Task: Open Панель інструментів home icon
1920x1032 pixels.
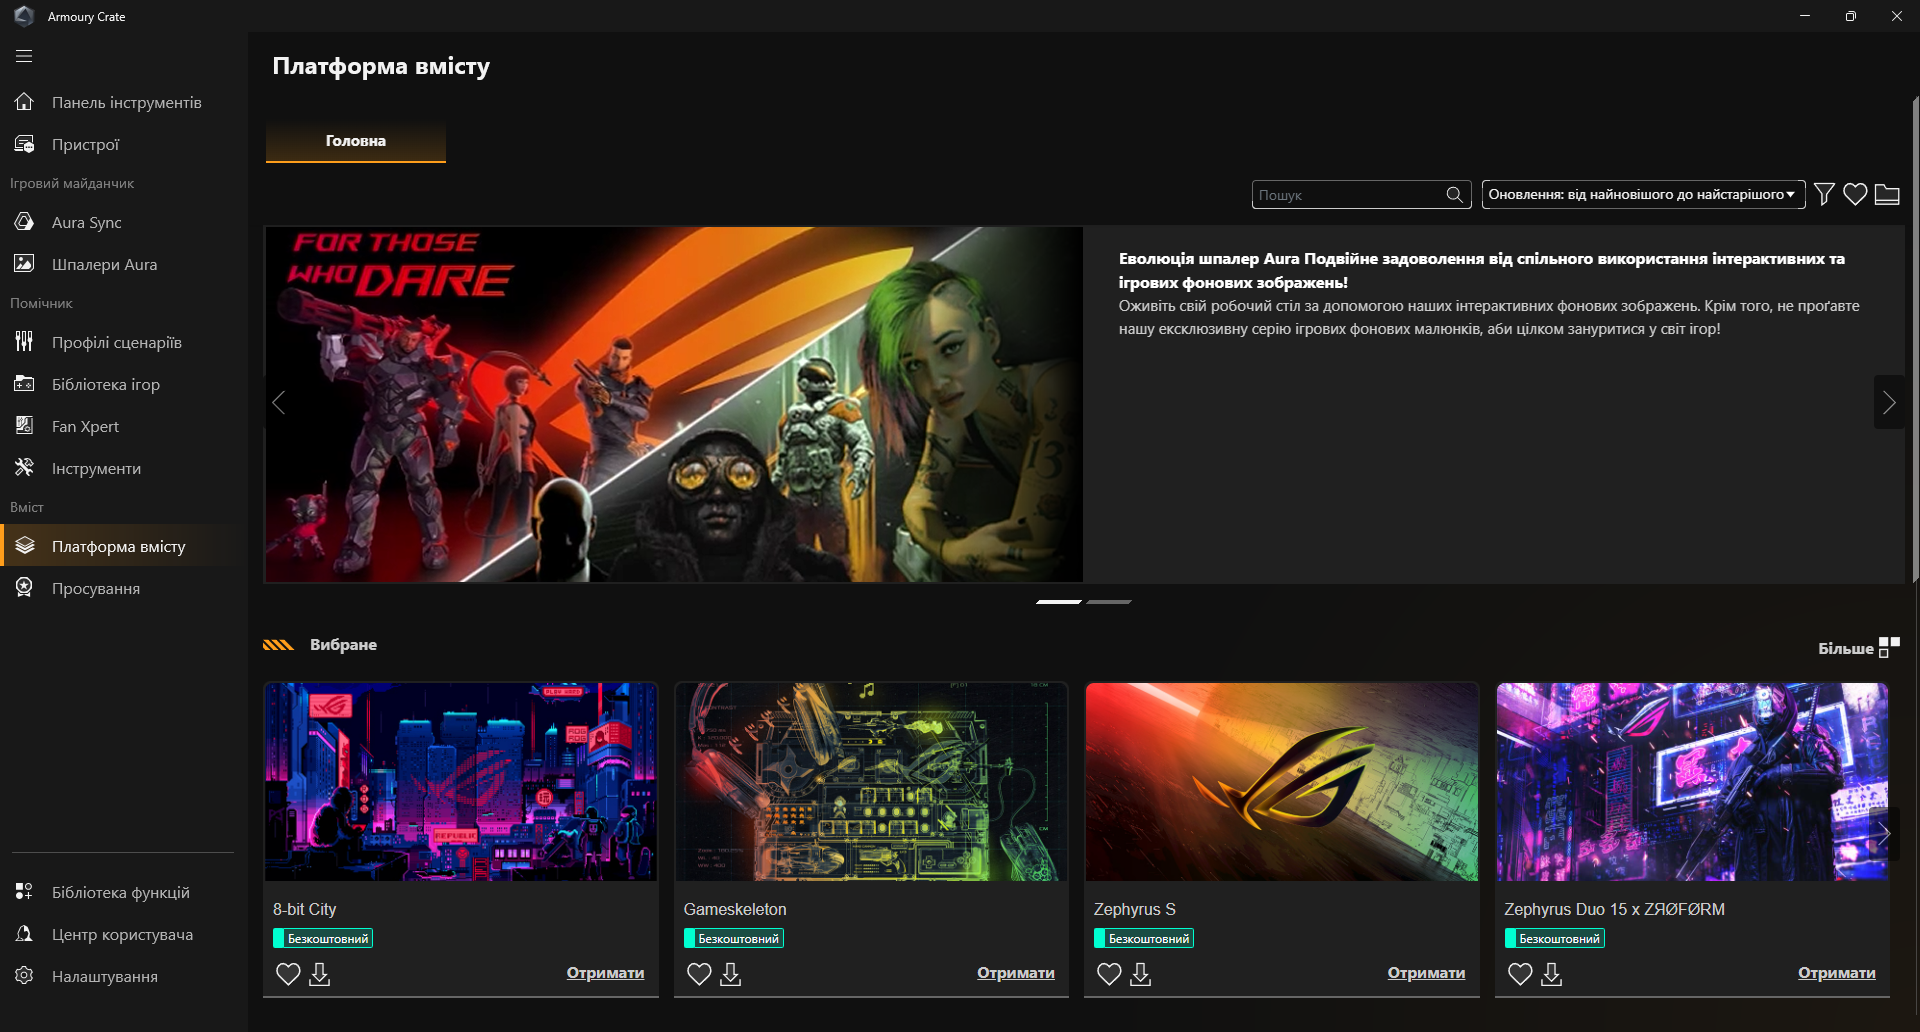Action: click(x=24, y=102)
